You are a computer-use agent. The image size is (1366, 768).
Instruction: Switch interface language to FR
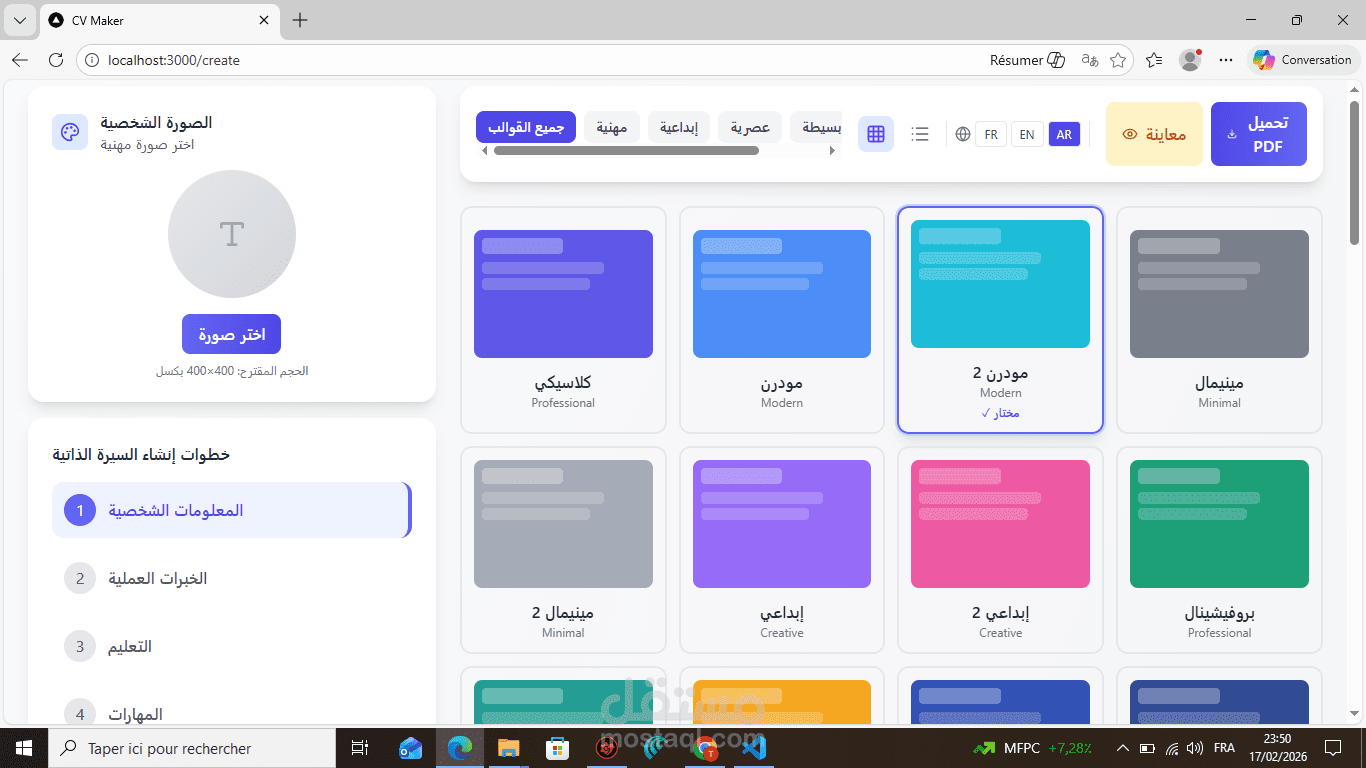[991, 133]
